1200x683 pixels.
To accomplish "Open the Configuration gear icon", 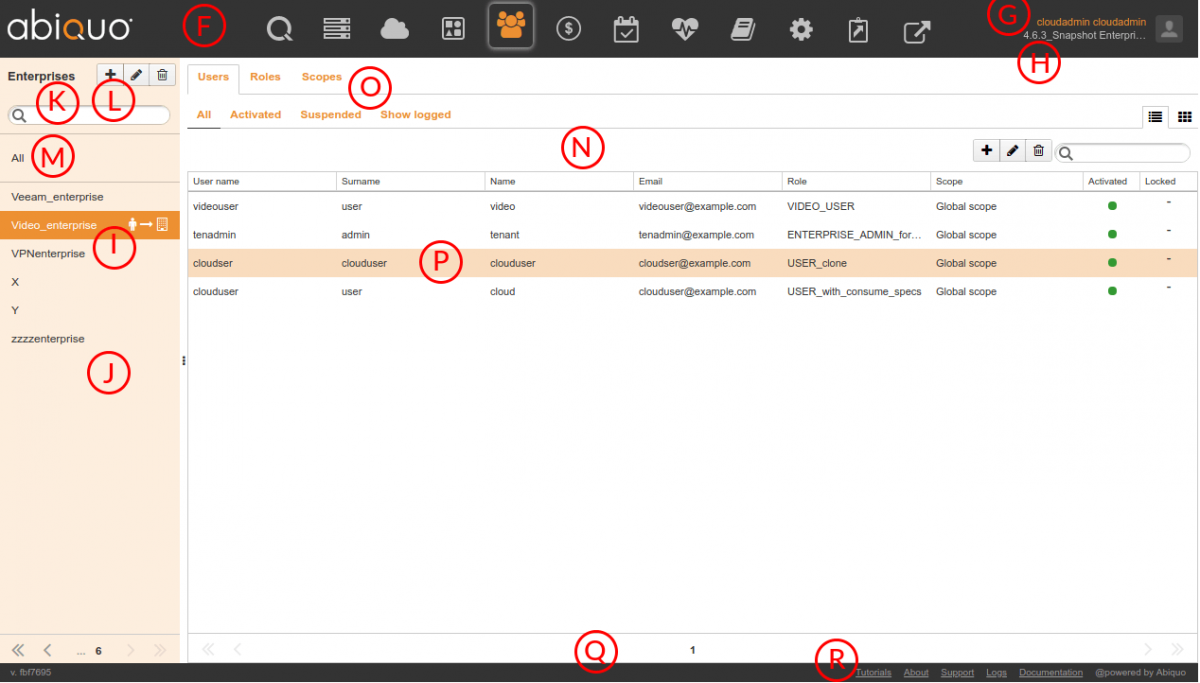I will [x=801, y=29].
